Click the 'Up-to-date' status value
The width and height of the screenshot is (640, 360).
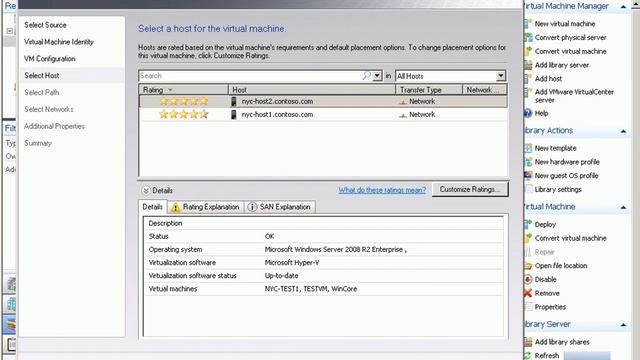(x=281, y=276)
